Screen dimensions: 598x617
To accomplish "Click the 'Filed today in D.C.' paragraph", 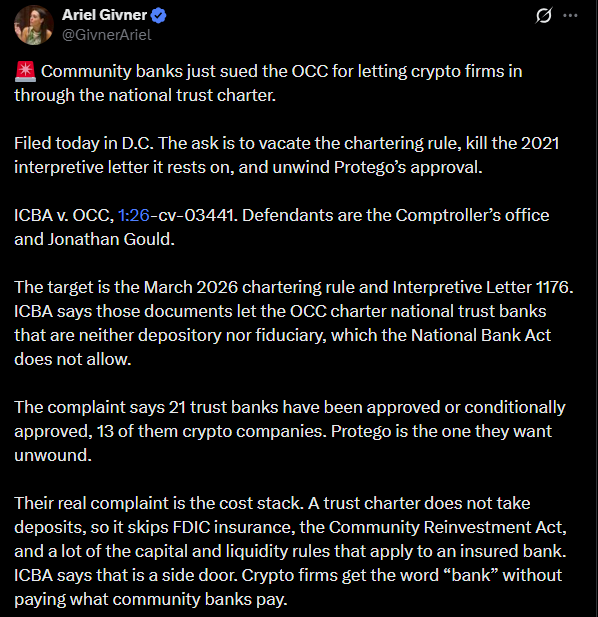I will coord(286,155).
